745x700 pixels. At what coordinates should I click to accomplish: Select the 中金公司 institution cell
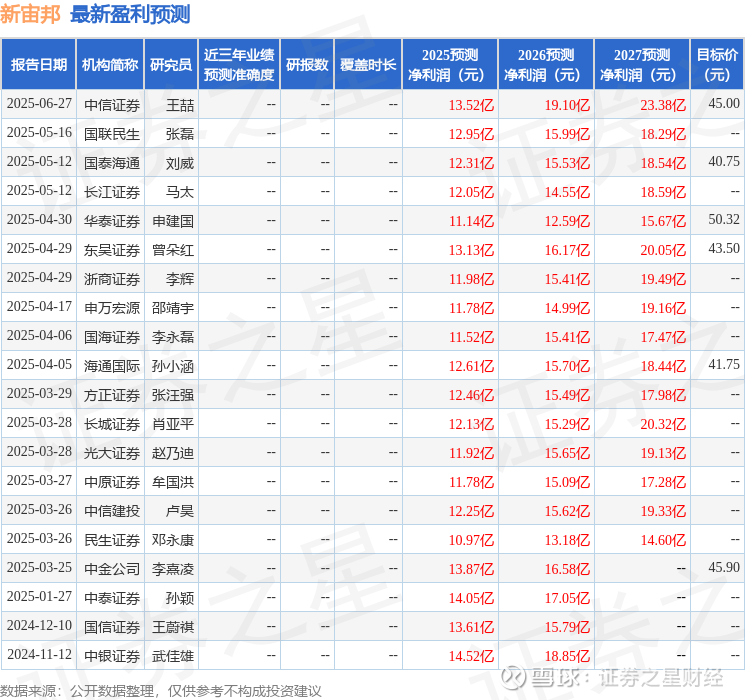(x=112, y=569)
